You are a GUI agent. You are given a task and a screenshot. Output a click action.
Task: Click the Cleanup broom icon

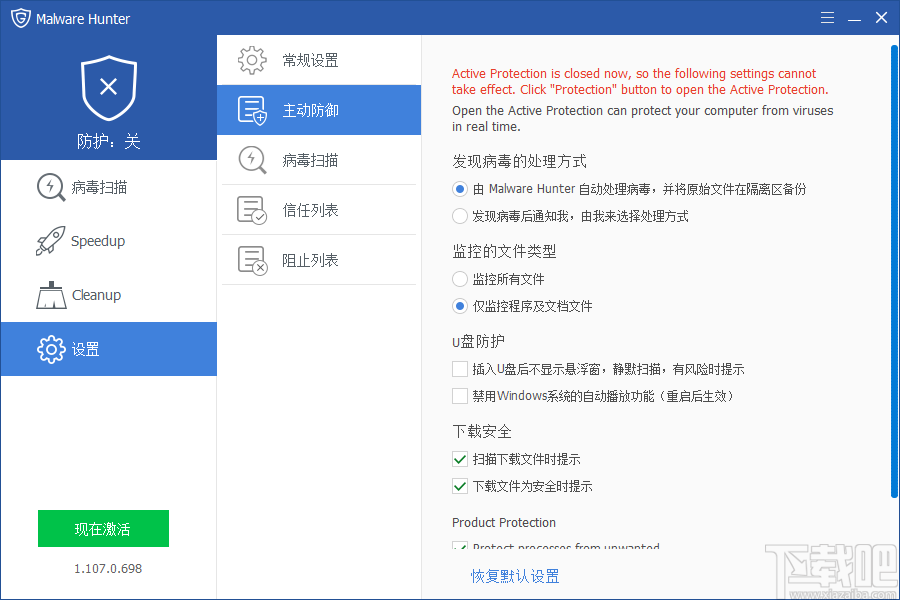coord(51,295)
